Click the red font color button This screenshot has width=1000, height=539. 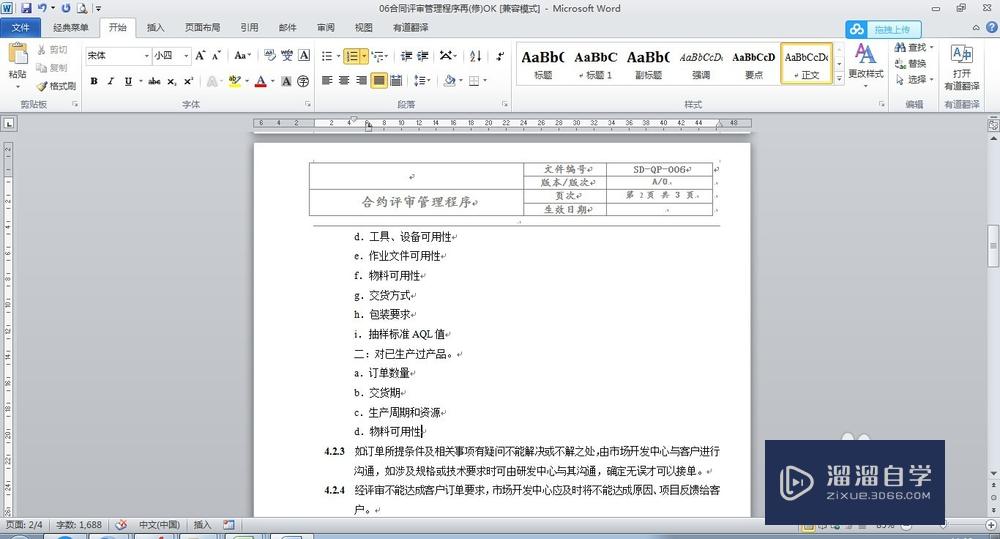point(260,81)
